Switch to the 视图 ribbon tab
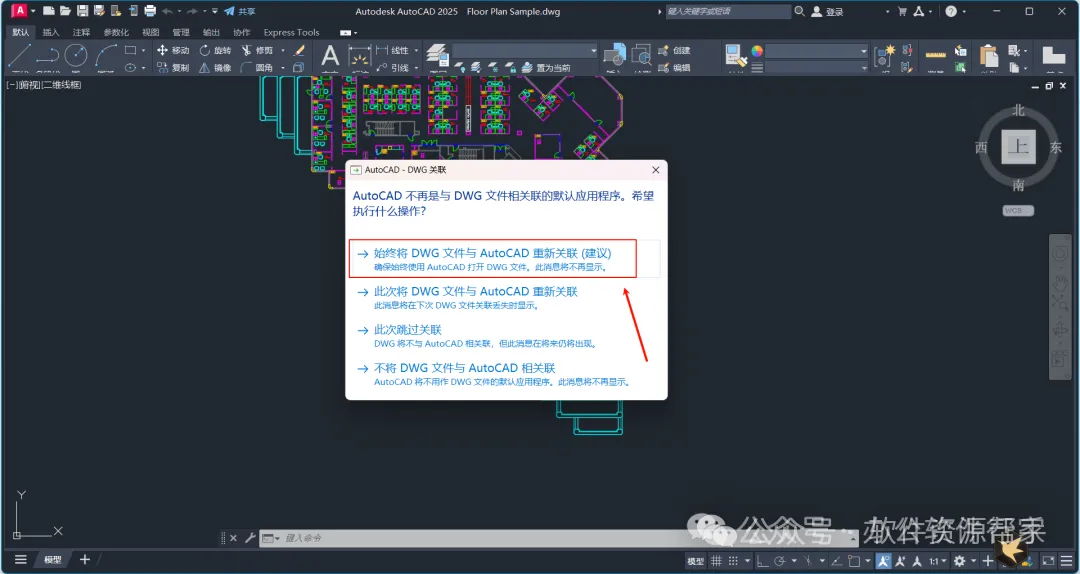The height and width of the screenshot is (574, 1080). click(150, 32)
